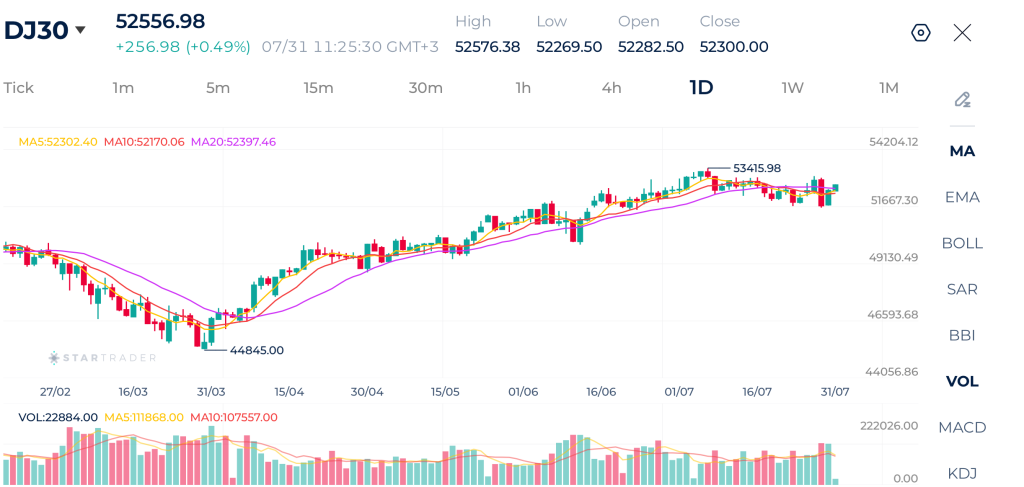Toggle the VOL indicator

(962, 381)
